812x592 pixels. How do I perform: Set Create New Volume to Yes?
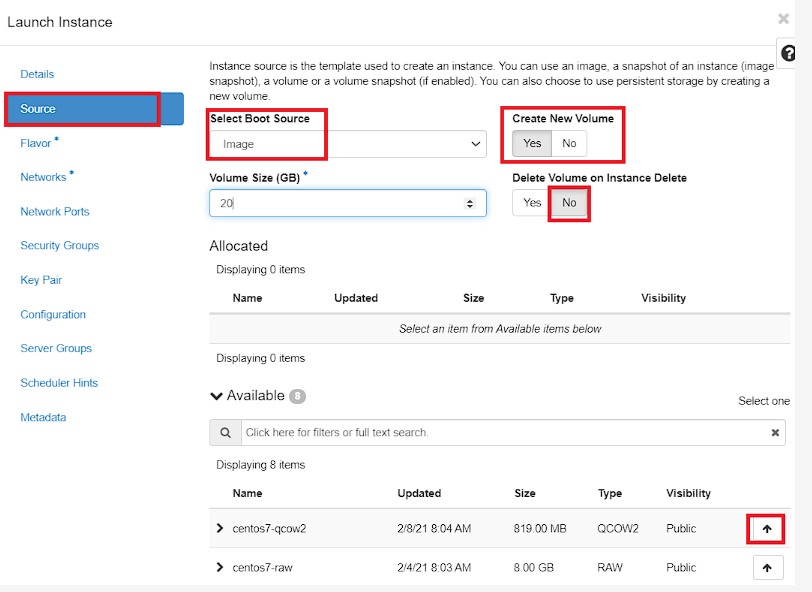(532, 143)
